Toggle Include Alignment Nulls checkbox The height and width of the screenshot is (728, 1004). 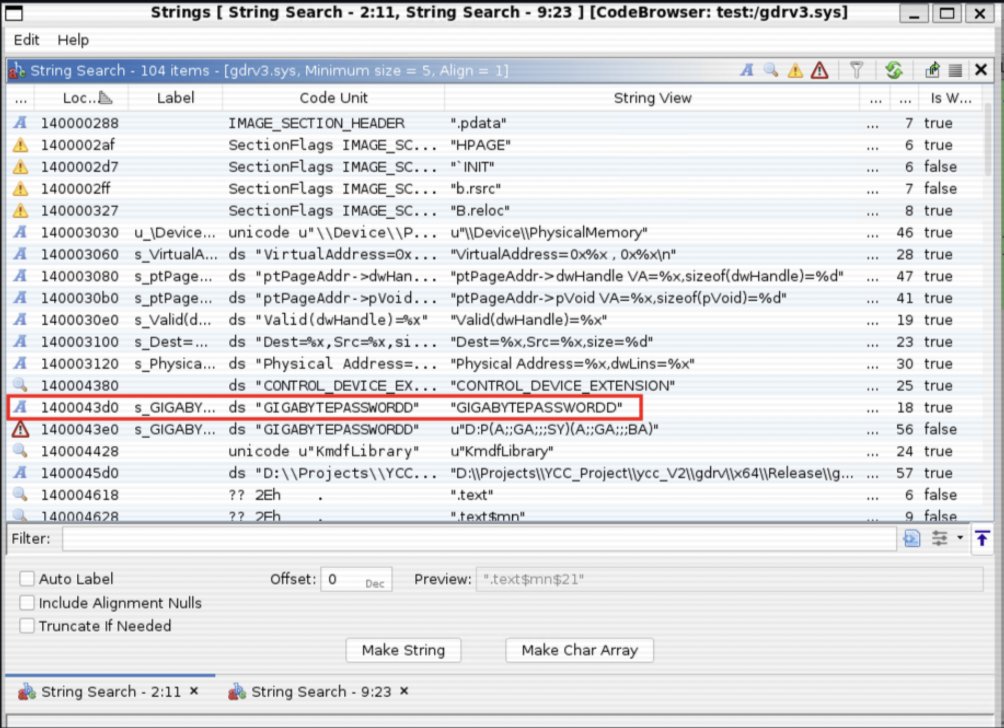pos(27,603)
